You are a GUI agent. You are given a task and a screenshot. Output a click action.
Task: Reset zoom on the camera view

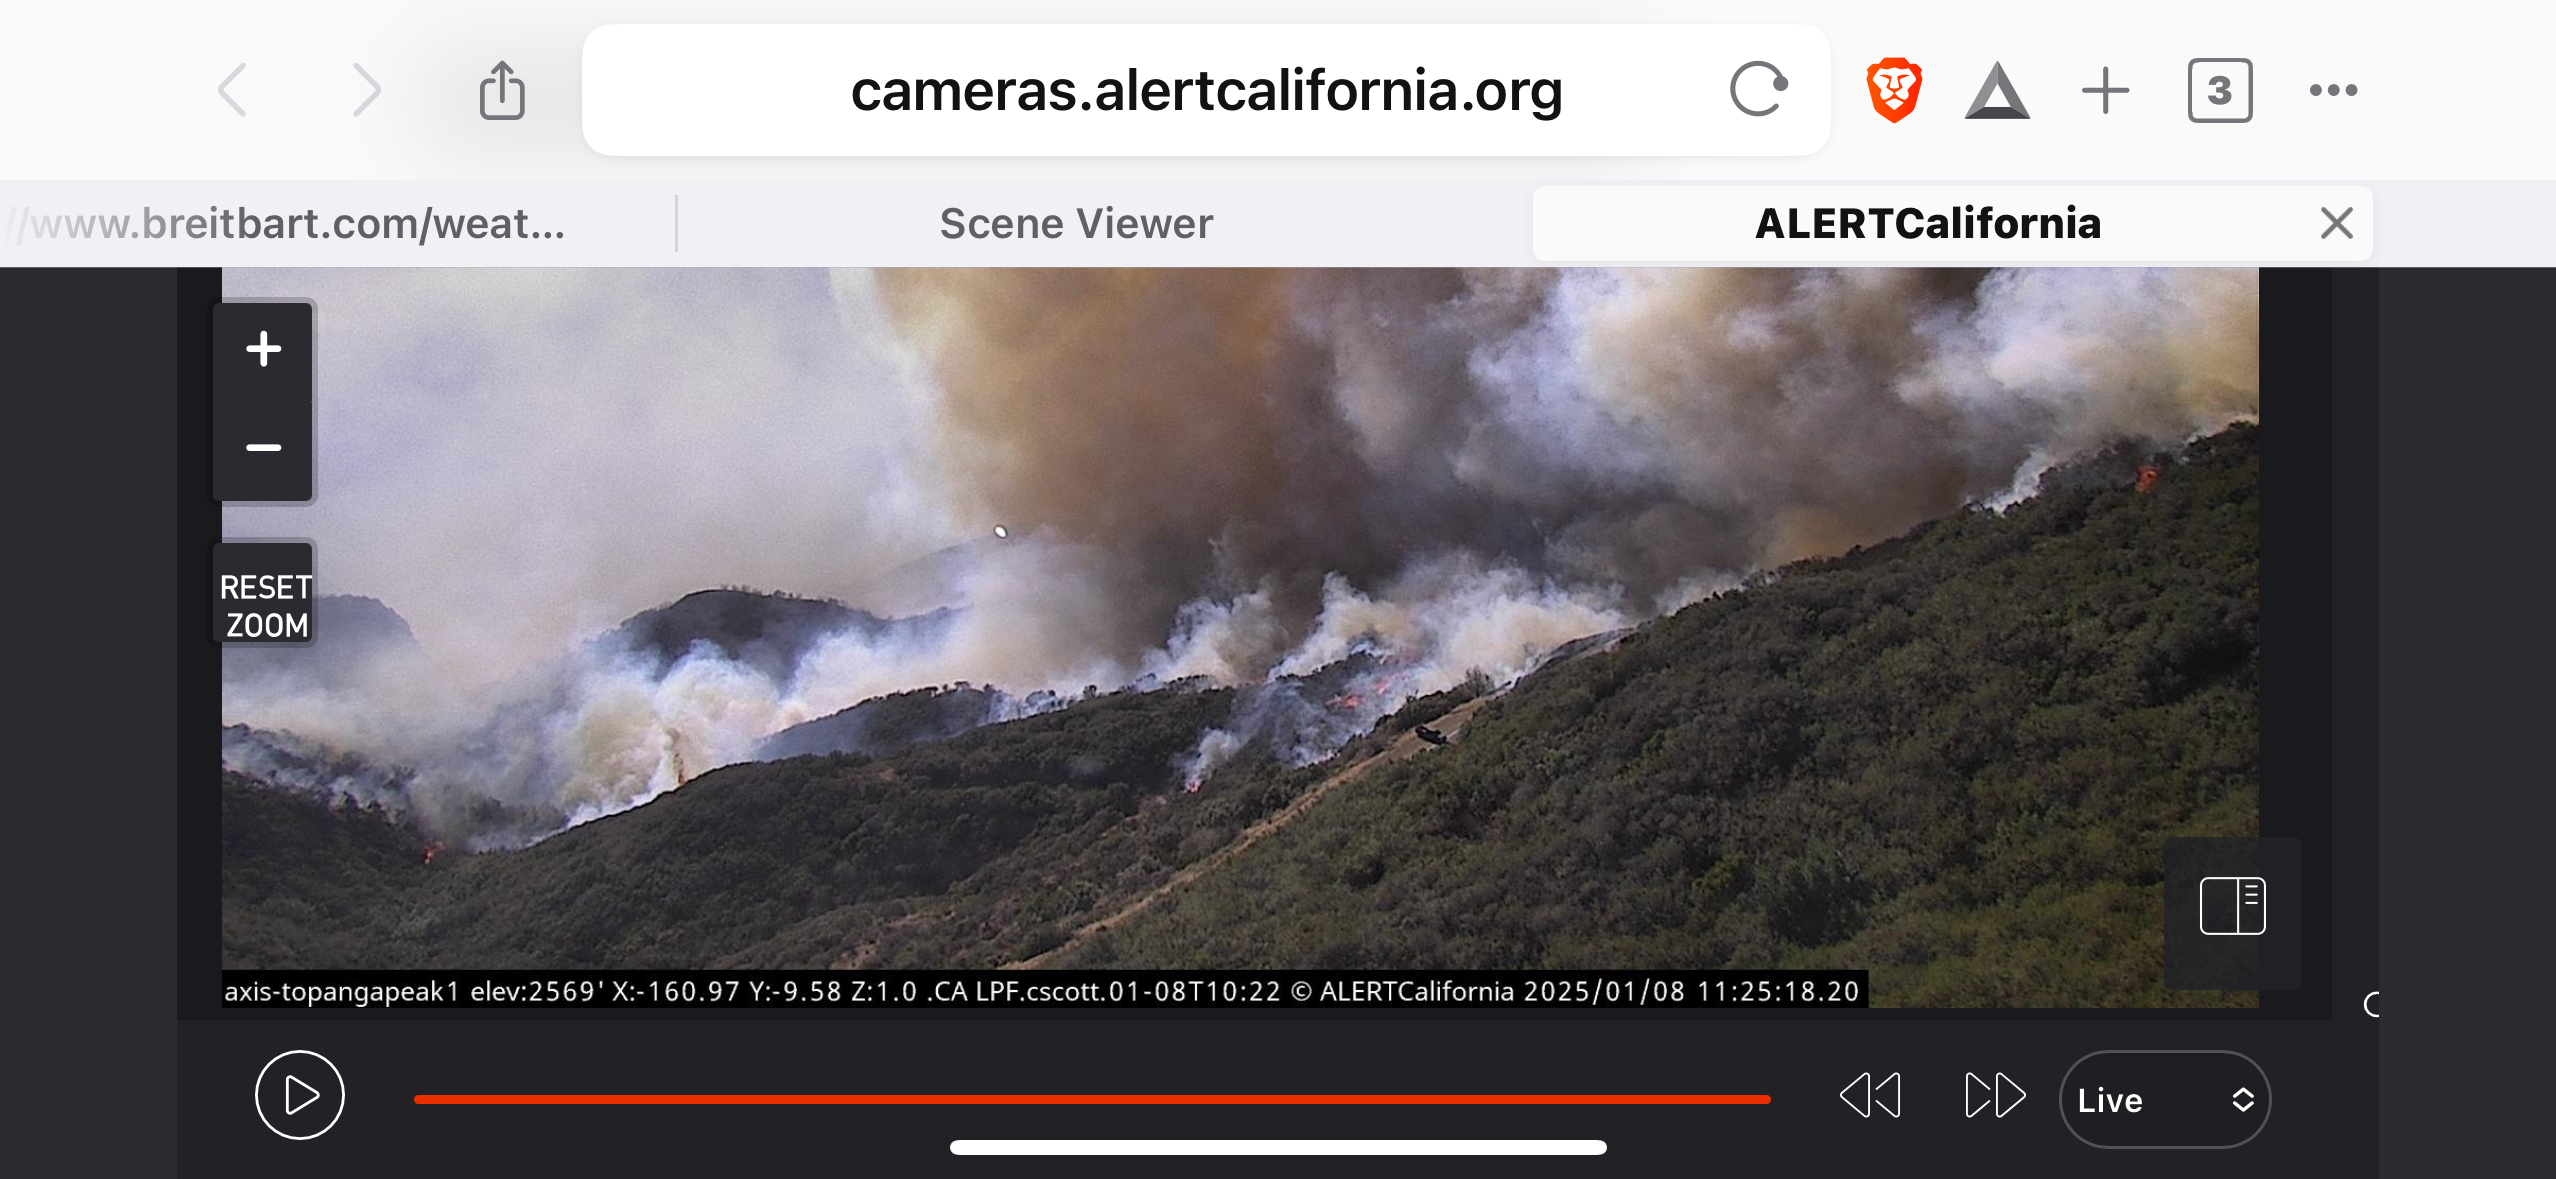click(x=266, y=606)
